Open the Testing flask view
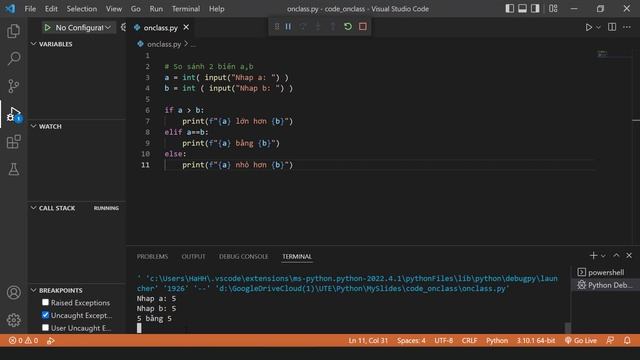Viewport: 640px width, 360px height. click(x=13, y=169)
